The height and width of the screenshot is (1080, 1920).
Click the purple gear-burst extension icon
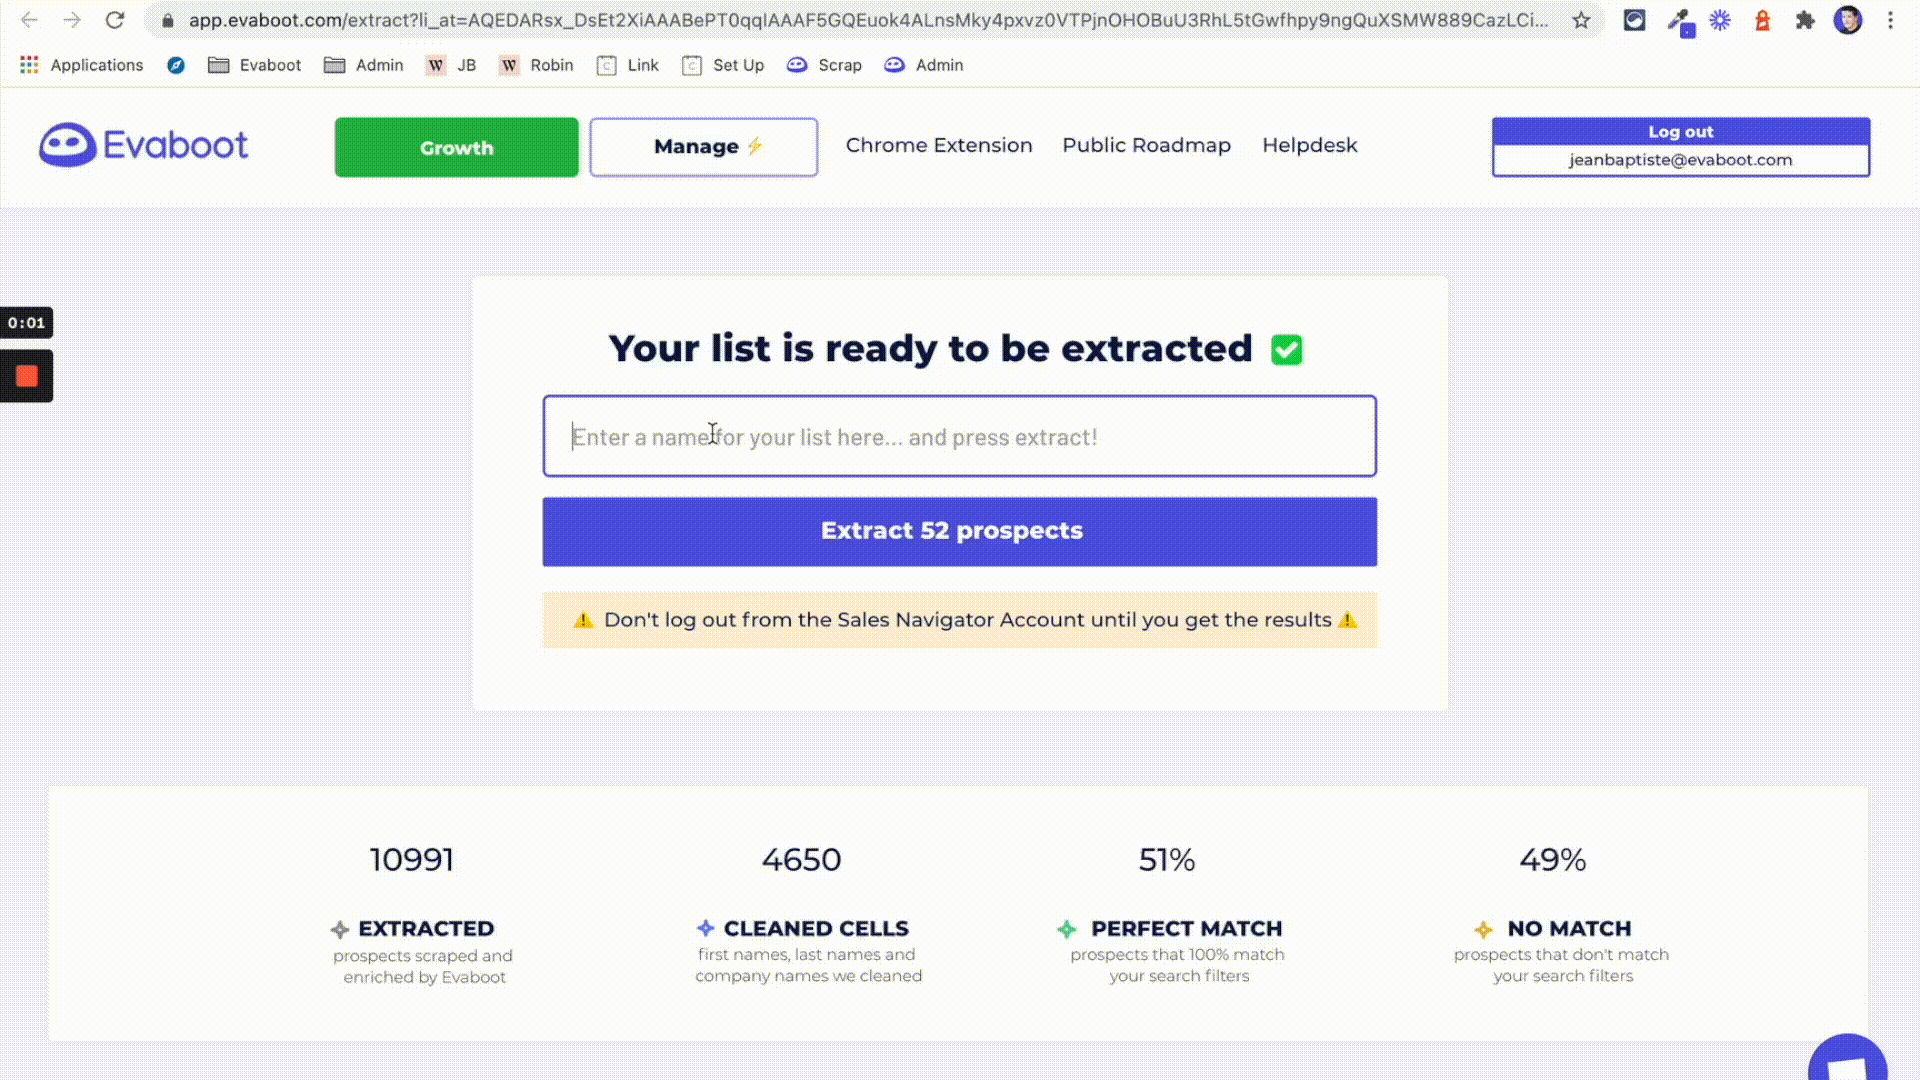pos(1720,20)
